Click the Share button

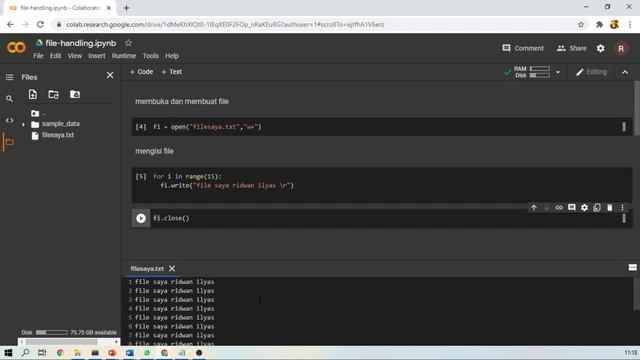click(571, 48)
